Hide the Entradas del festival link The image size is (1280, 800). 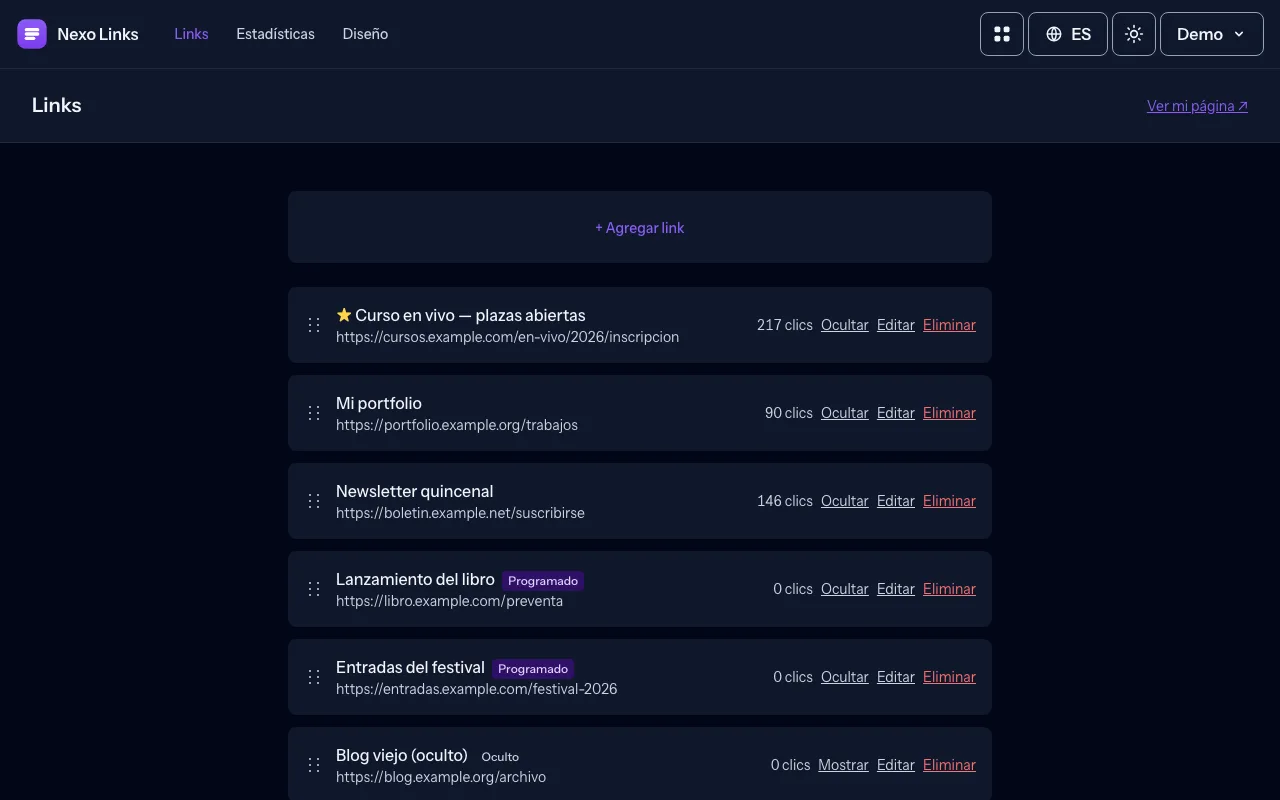point(845,677)
